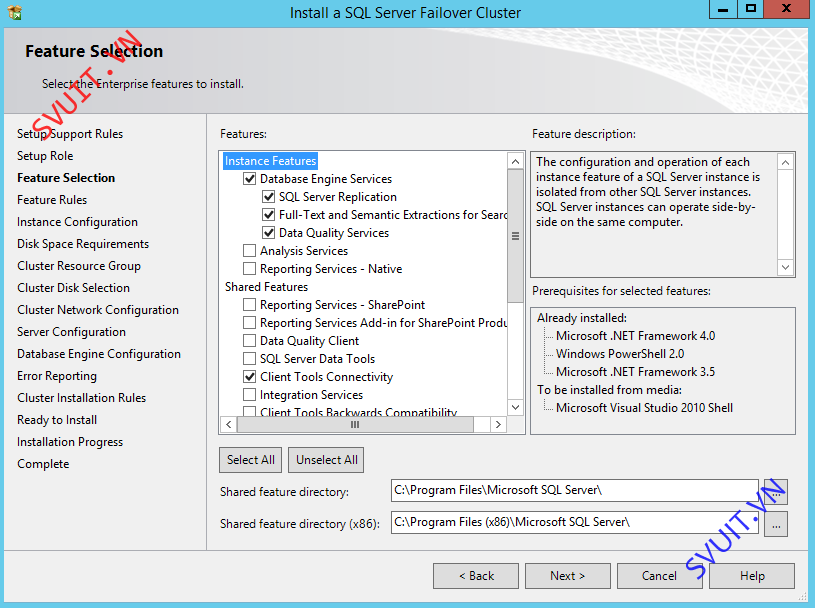
Task: Toggle Full-Text and Semantic Extractions checkbox
Action: tap(268, 215)
